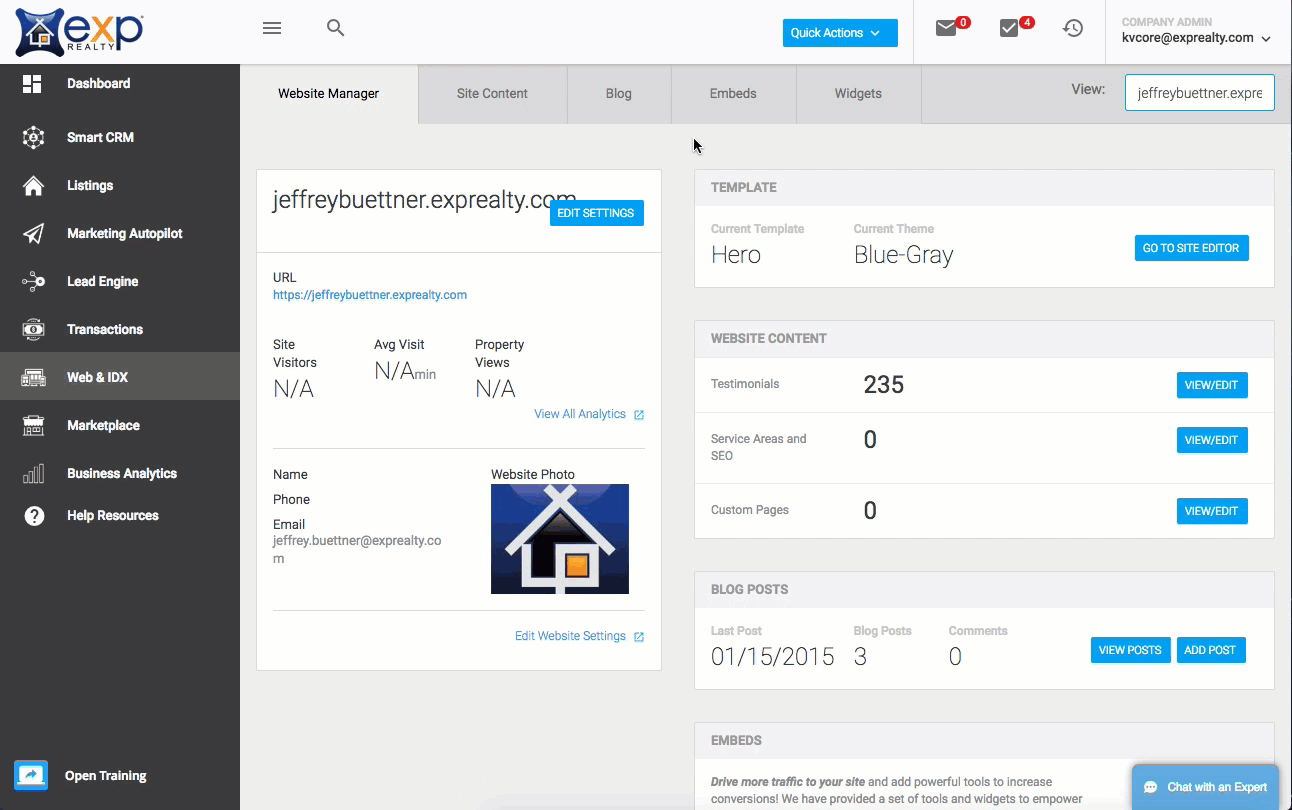Image resolution: width=1292 pixels, height=810 pixels.
Task: Click the Open Training link
Action: [106, 776]
